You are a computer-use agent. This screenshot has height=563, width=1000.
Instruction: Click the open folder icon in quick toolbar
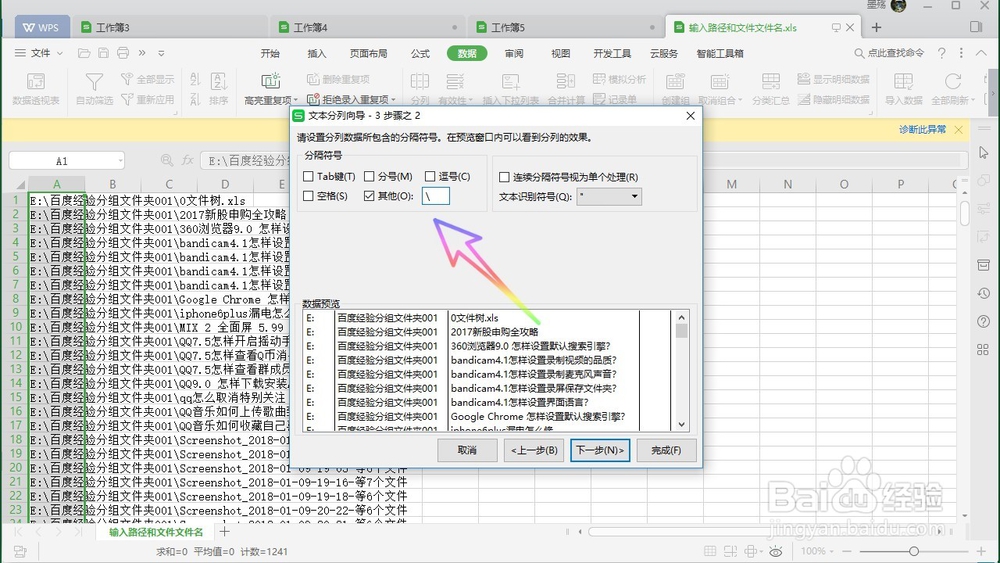[x=84, y=53]
